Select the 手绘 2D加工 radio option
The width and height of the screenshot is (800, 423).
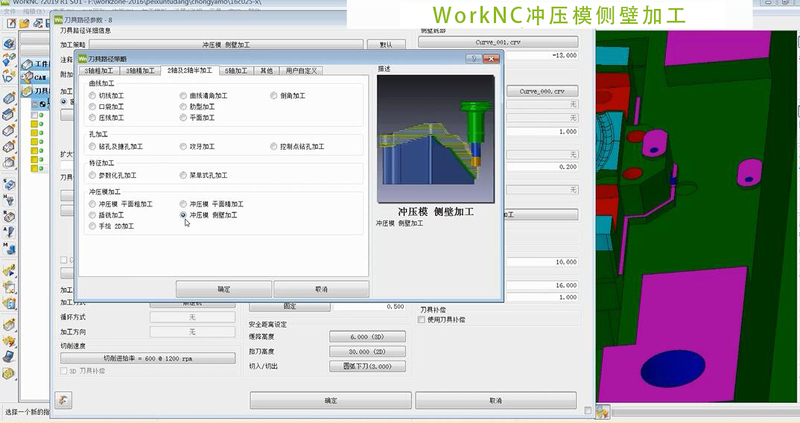pos(92,226)
